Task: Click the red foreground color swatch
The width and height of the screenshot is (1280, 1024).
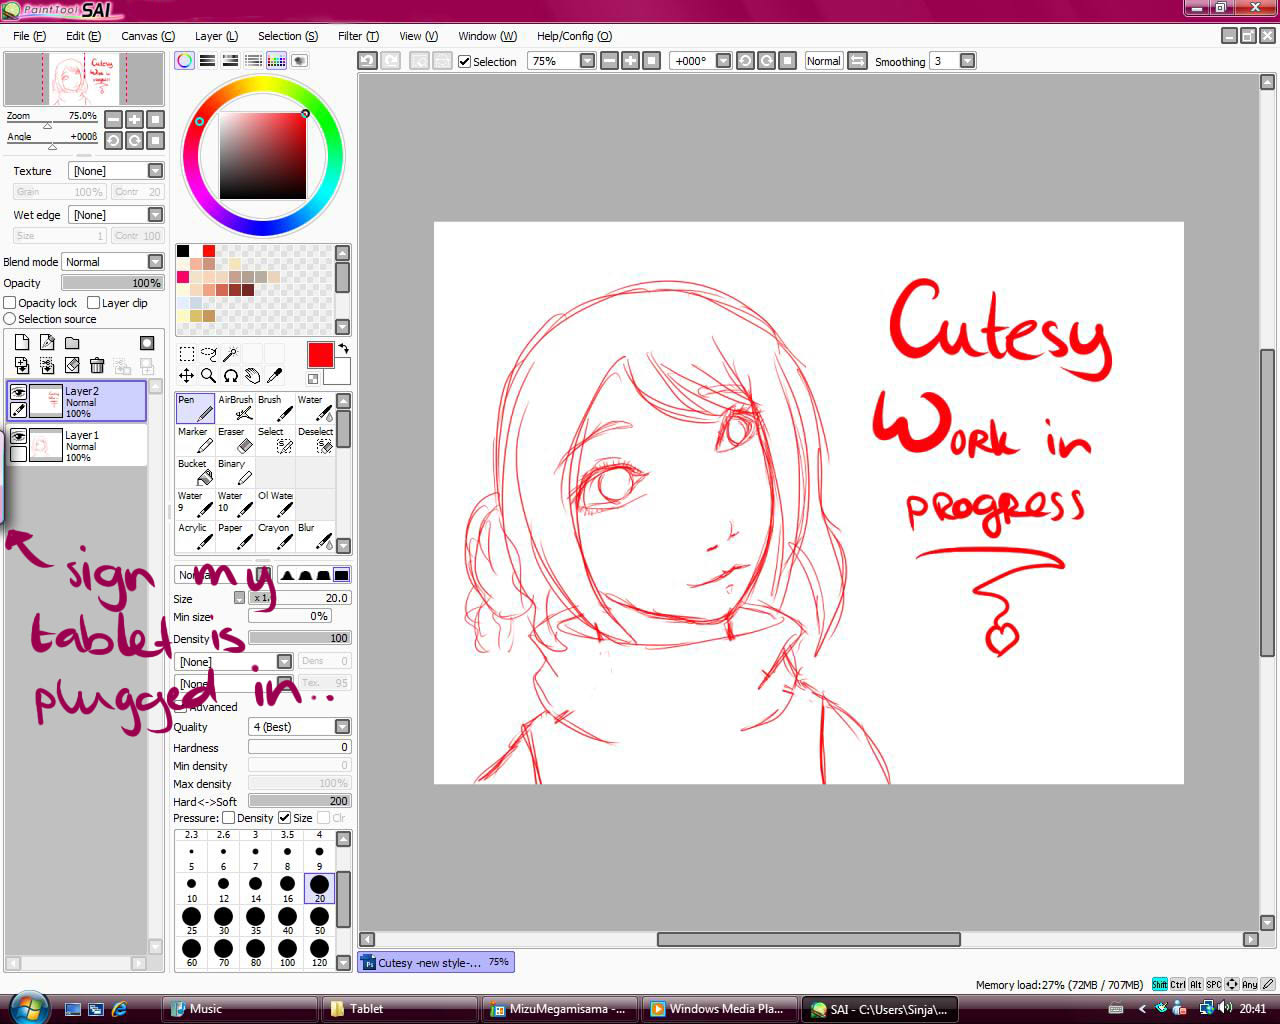Action: point(320,355)
